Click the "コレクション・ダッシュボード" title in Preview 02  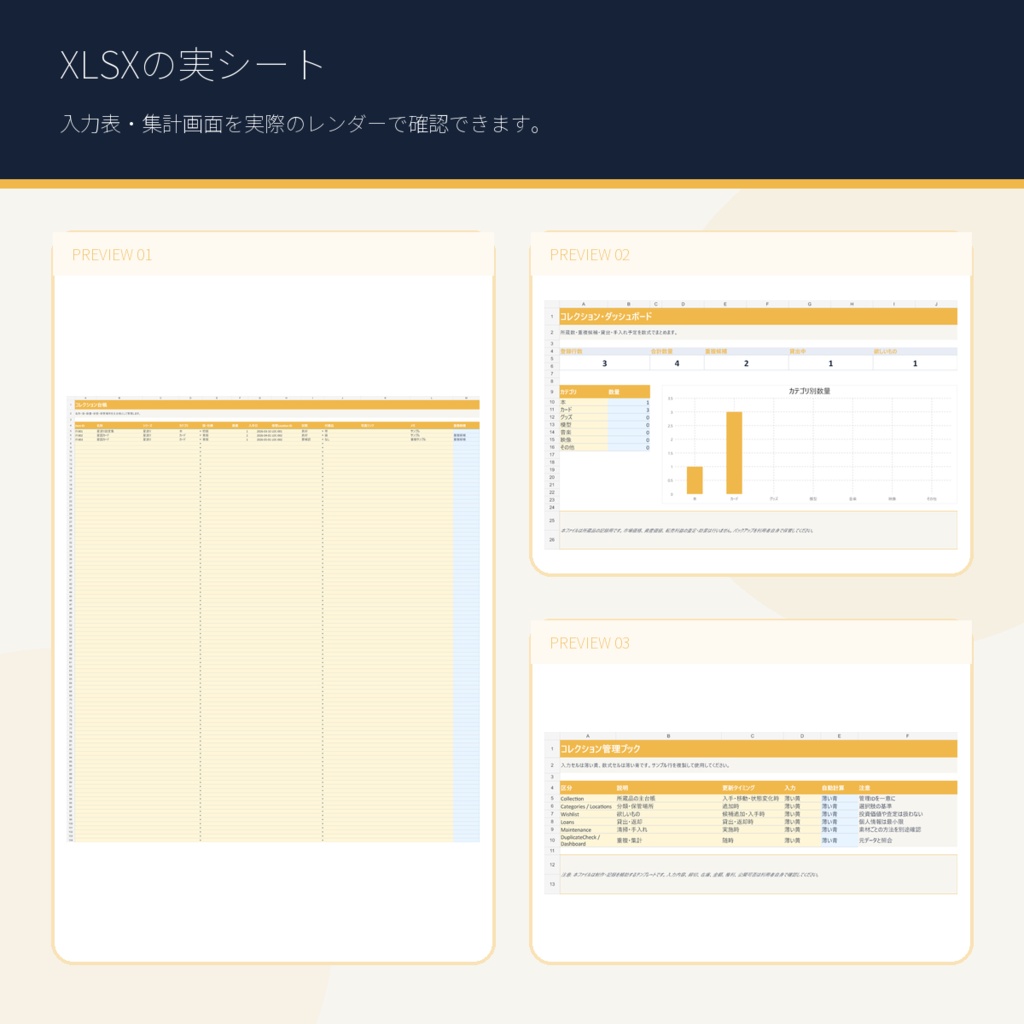click(606, 317)
